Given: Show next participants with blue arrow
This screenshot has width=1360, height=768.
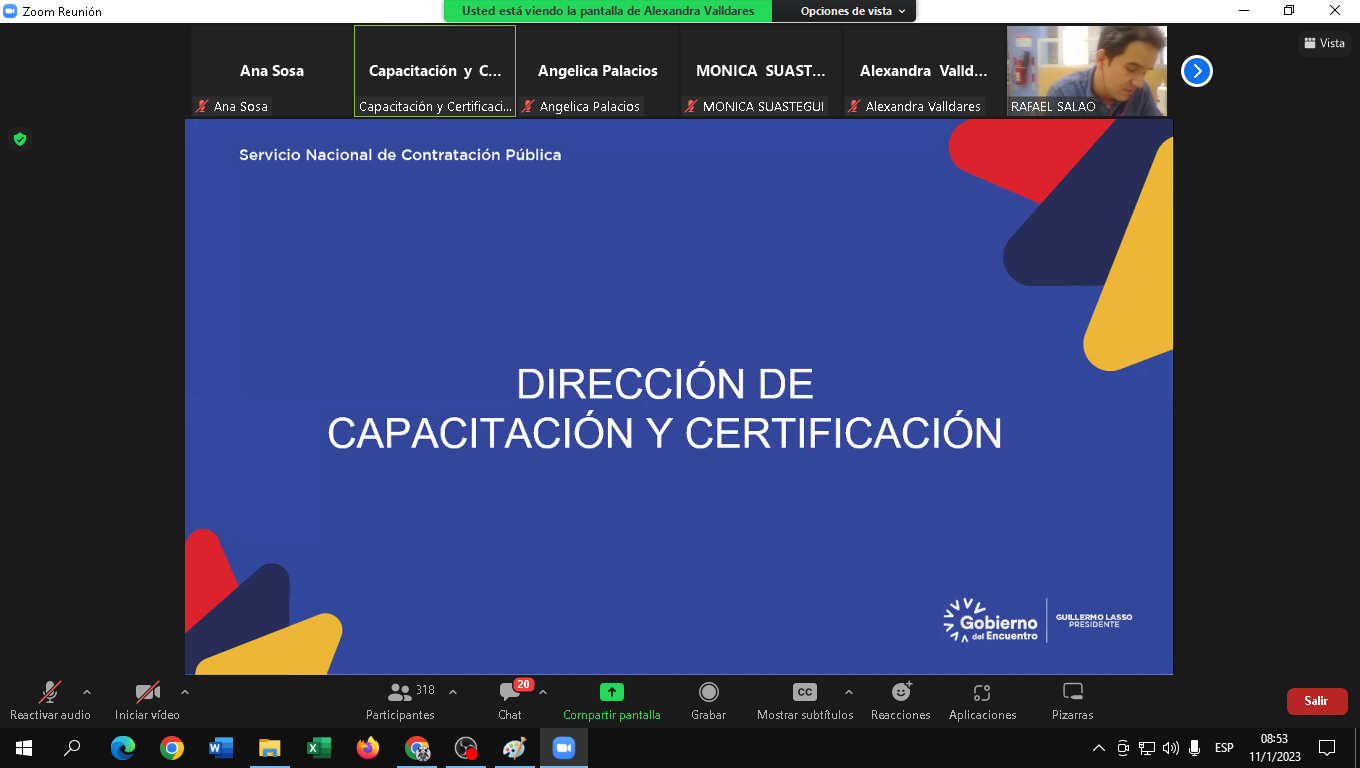Looking at the screenshot, I should coord(1197,71).
